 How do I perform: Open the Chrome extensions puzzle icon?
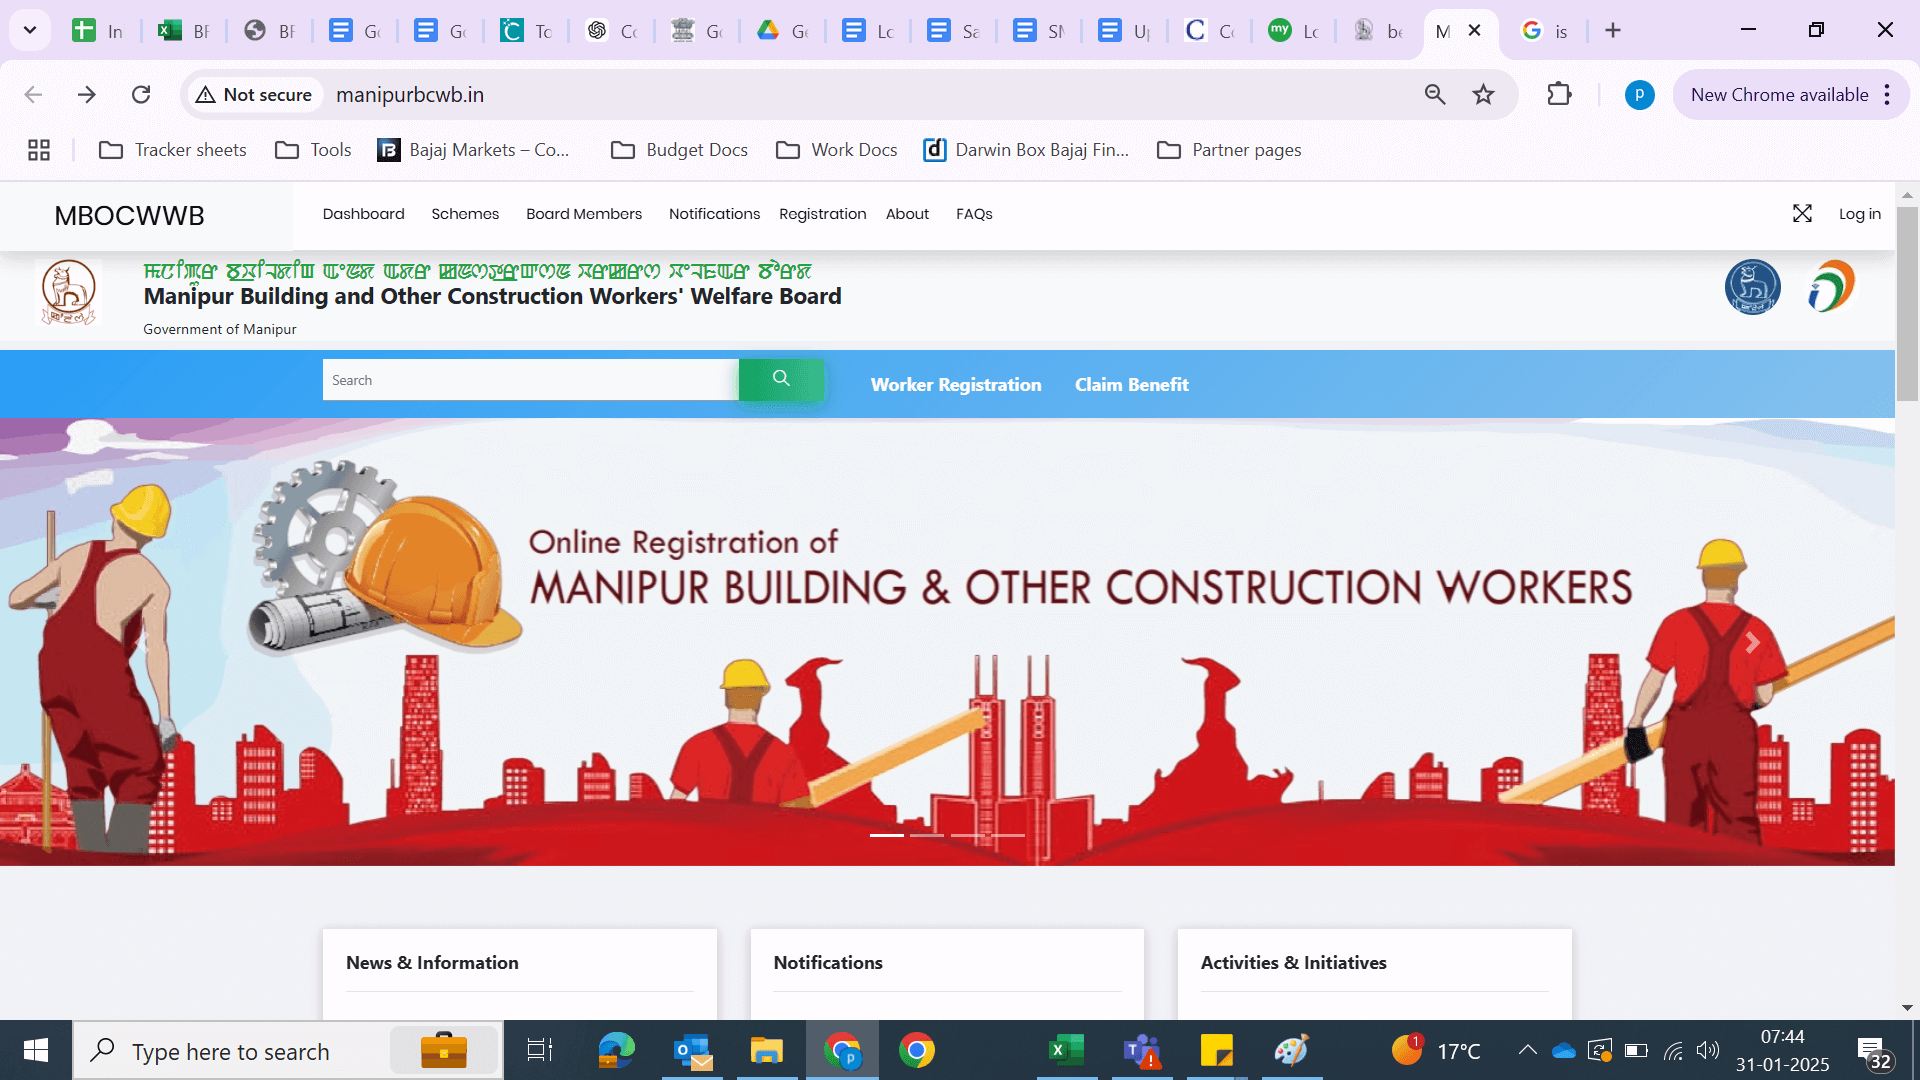point(1559,95)
